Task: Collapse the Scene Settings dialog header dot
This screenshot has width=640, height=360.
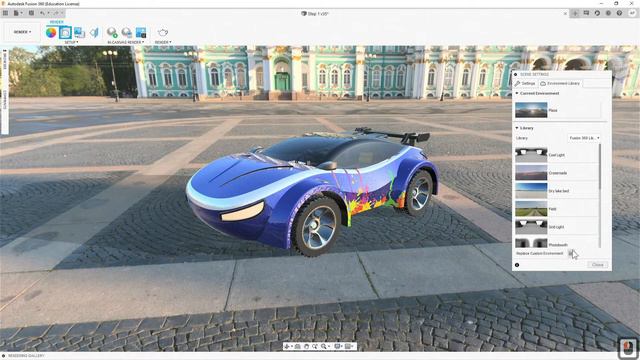Action: tap(516, 75)
